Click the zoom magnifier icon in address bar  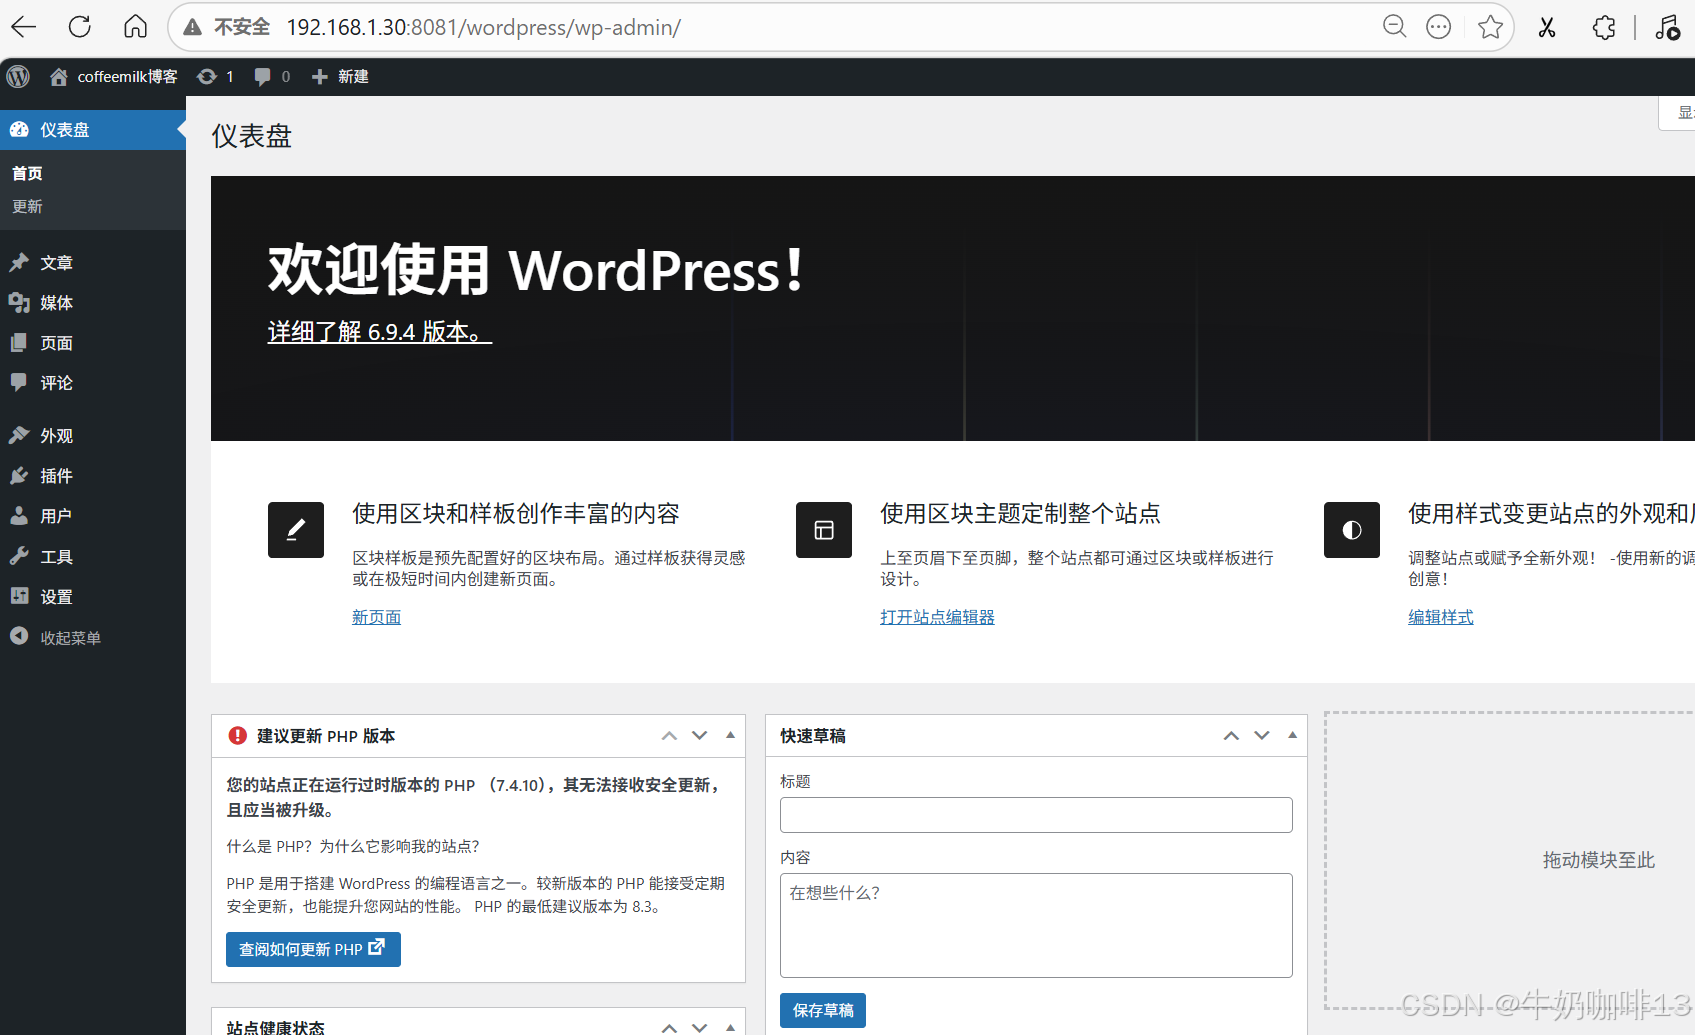click(1394, 27)
